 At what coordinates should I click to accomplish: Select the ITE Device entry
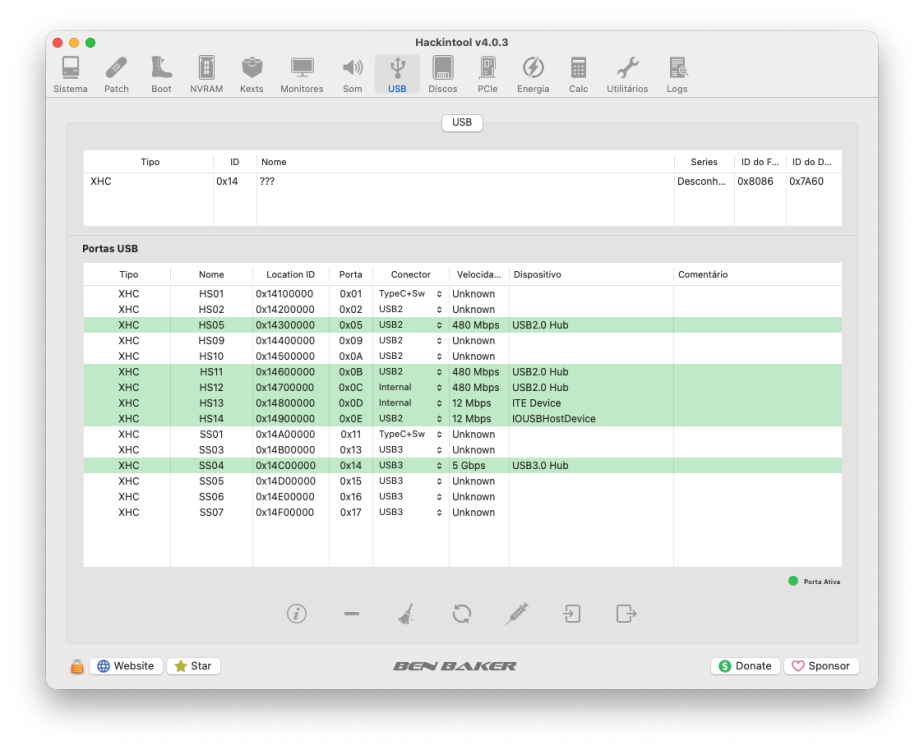point(536,403)
